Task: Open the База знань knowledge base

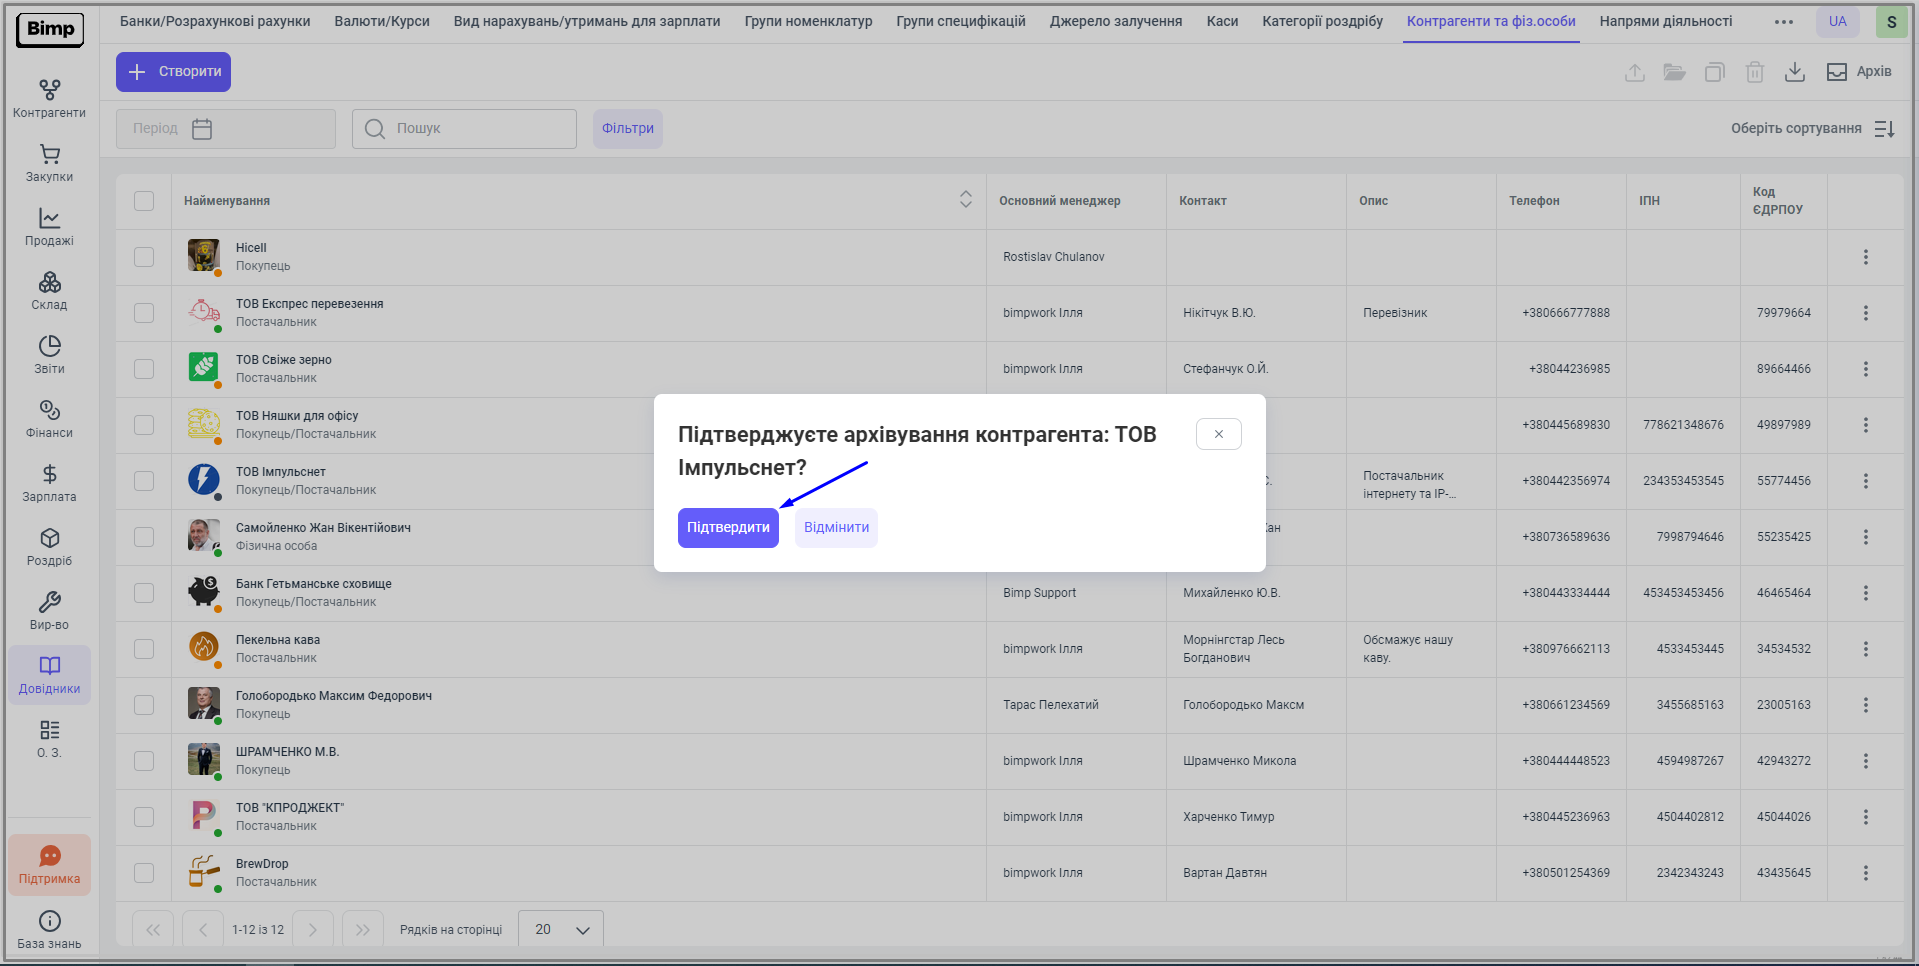Action: 49,929
